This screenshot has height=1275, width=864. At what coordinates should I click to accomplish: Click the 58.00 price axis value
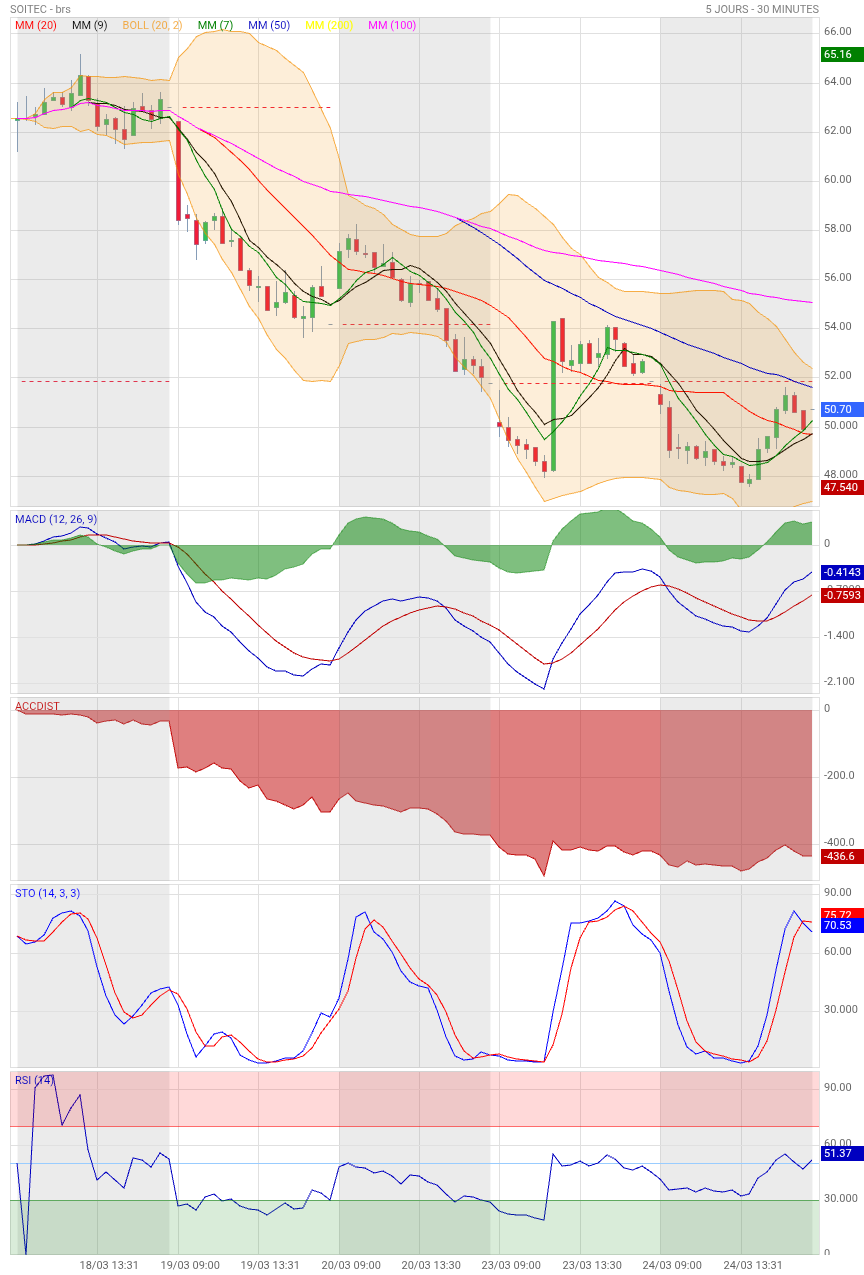coord(837,228)
